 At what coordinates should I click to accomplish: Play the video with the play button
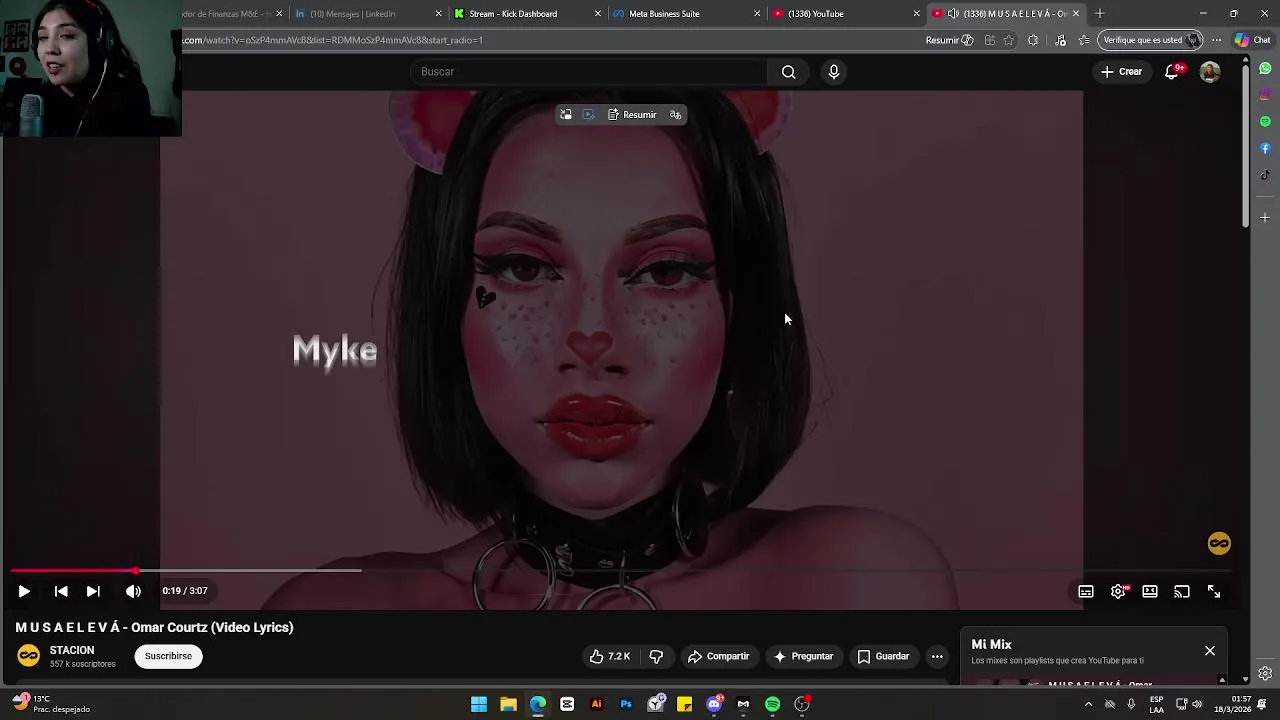click(x=24, y=591)
